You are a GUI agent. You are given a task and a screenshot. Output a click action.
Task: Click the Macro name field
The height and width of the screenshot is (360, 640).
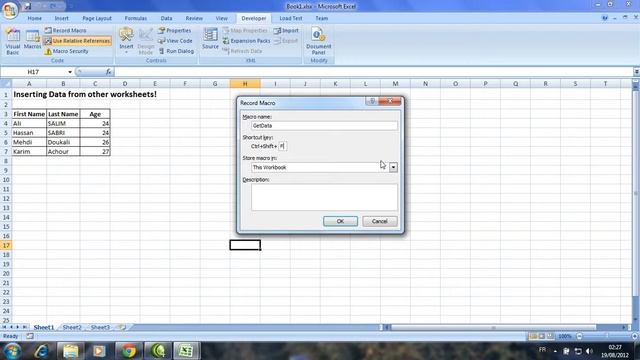tap(324, 126)
